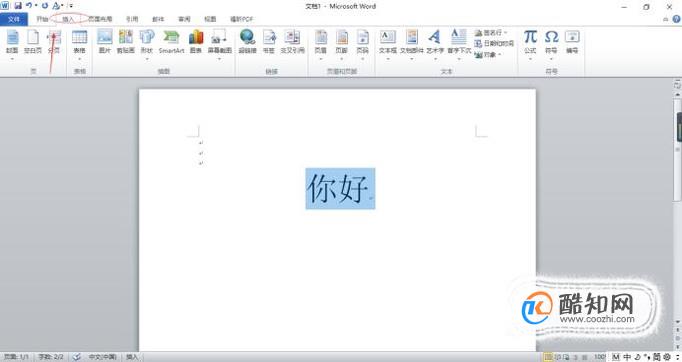This screenshot has width=682, height=362.
Task: Open the WordArt (艺术字) gallery
Action: (x=435, y=43)
